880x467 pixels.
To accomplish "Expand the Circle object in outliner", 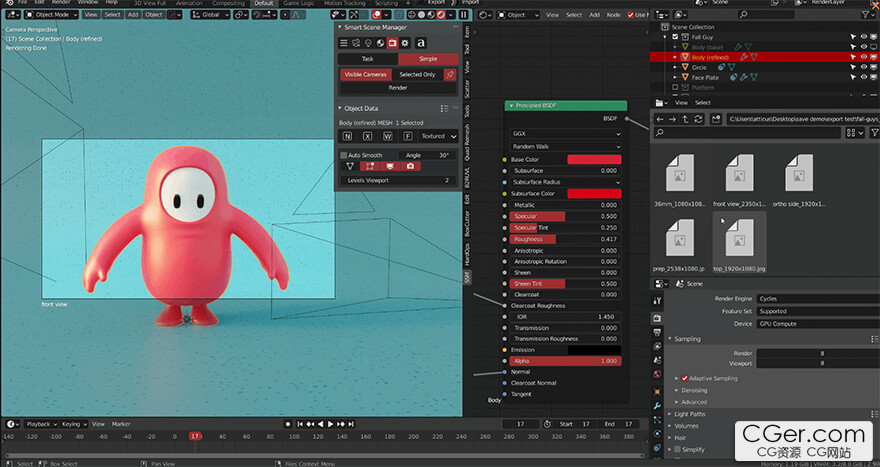I will [x=675, y=67].
